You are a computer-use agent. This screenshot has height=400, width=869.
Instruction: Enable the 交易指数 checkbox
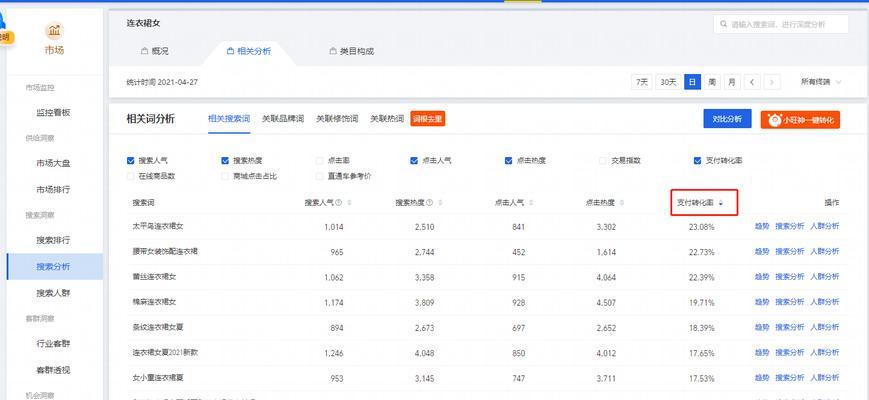click(603, 161)
